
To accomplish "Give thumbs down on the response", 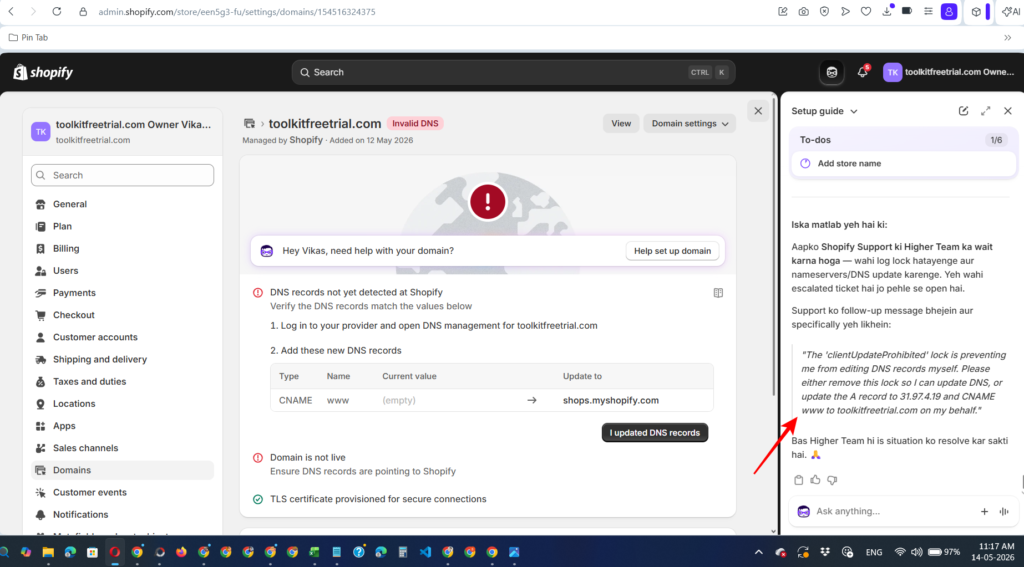I will 832,480.
